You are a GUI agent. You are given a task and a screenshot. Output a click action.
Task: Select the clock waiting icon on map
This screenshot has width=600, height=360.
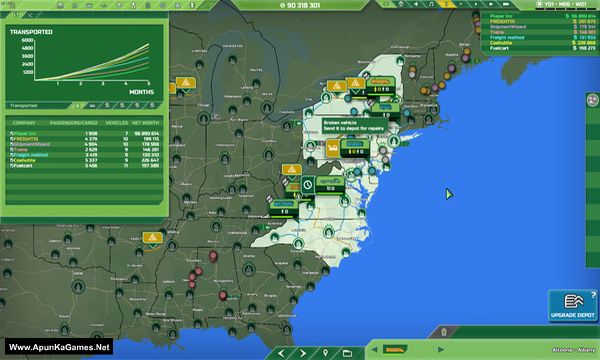[x=308, y=185]
